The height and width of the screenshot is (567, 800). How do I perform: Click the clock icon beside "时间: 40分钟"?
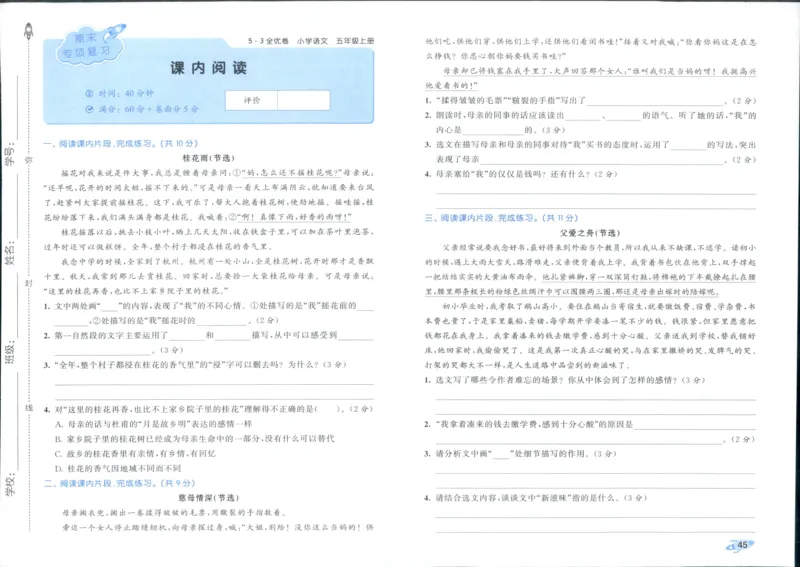(89, 94)
